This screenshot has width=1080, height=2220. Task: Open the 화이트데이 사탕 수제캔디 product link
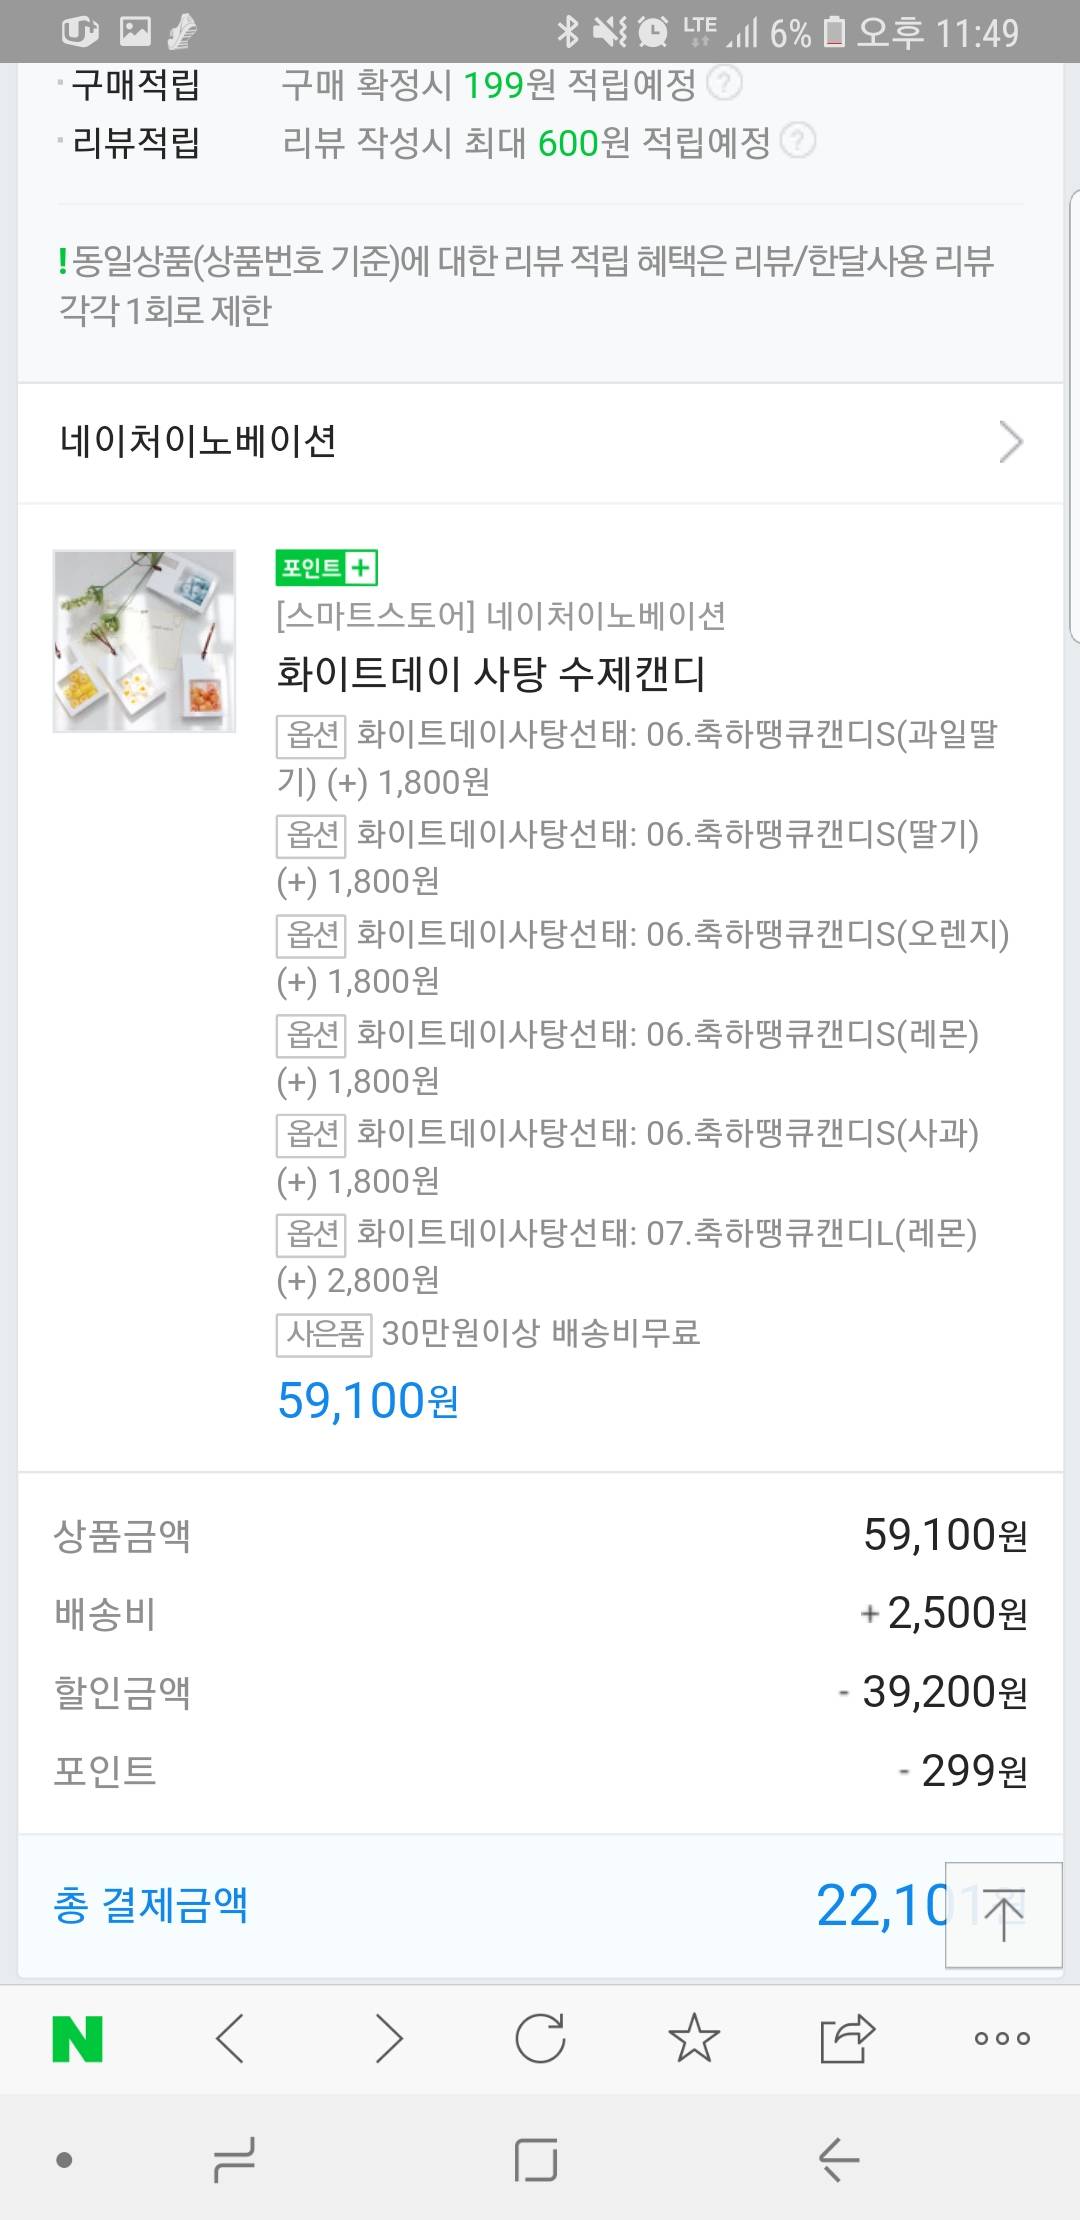[491, 674]
